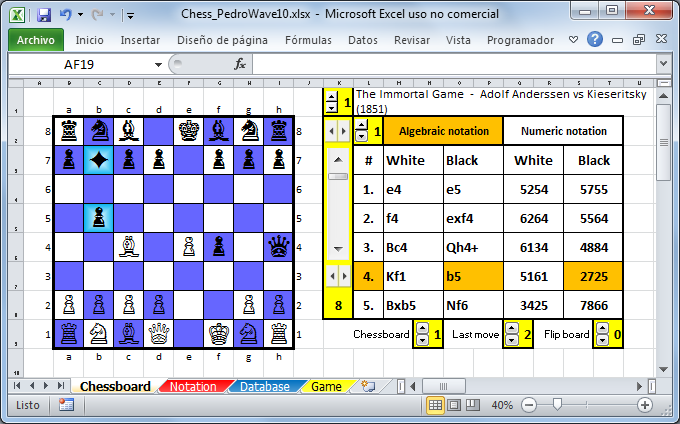Screen dimensions: 680x424
Task: Select the white queen on d1
Action: (159, 334)
